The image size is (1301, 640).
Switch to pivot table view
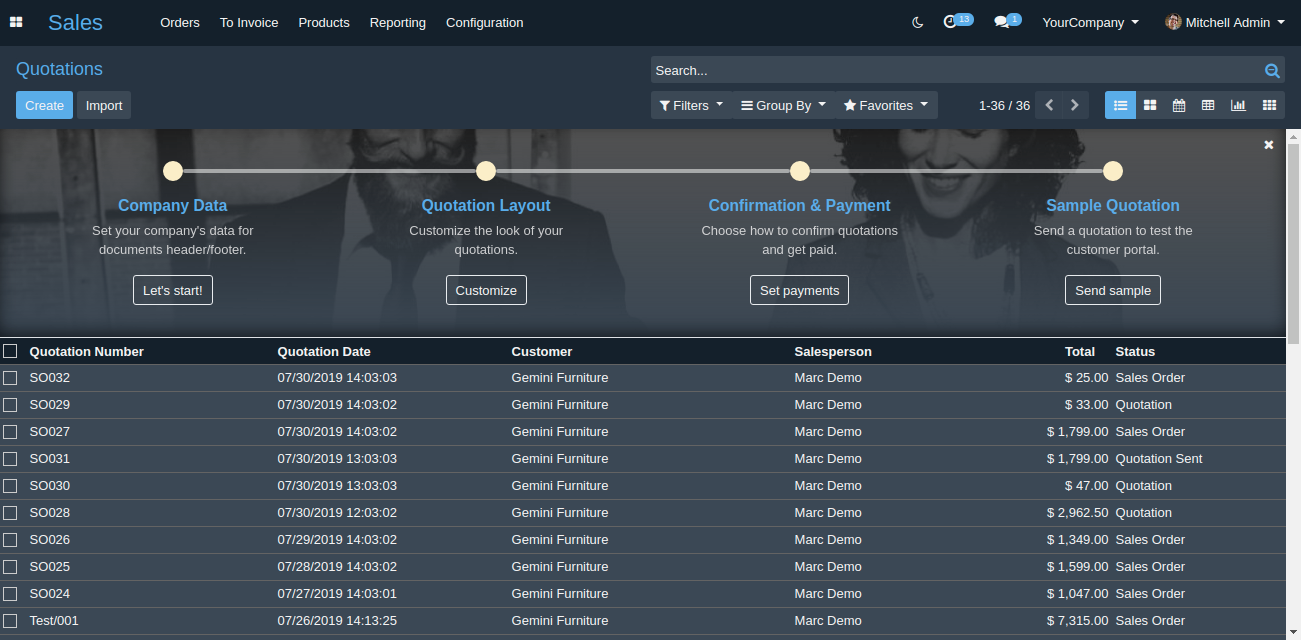coord(1208,105)
